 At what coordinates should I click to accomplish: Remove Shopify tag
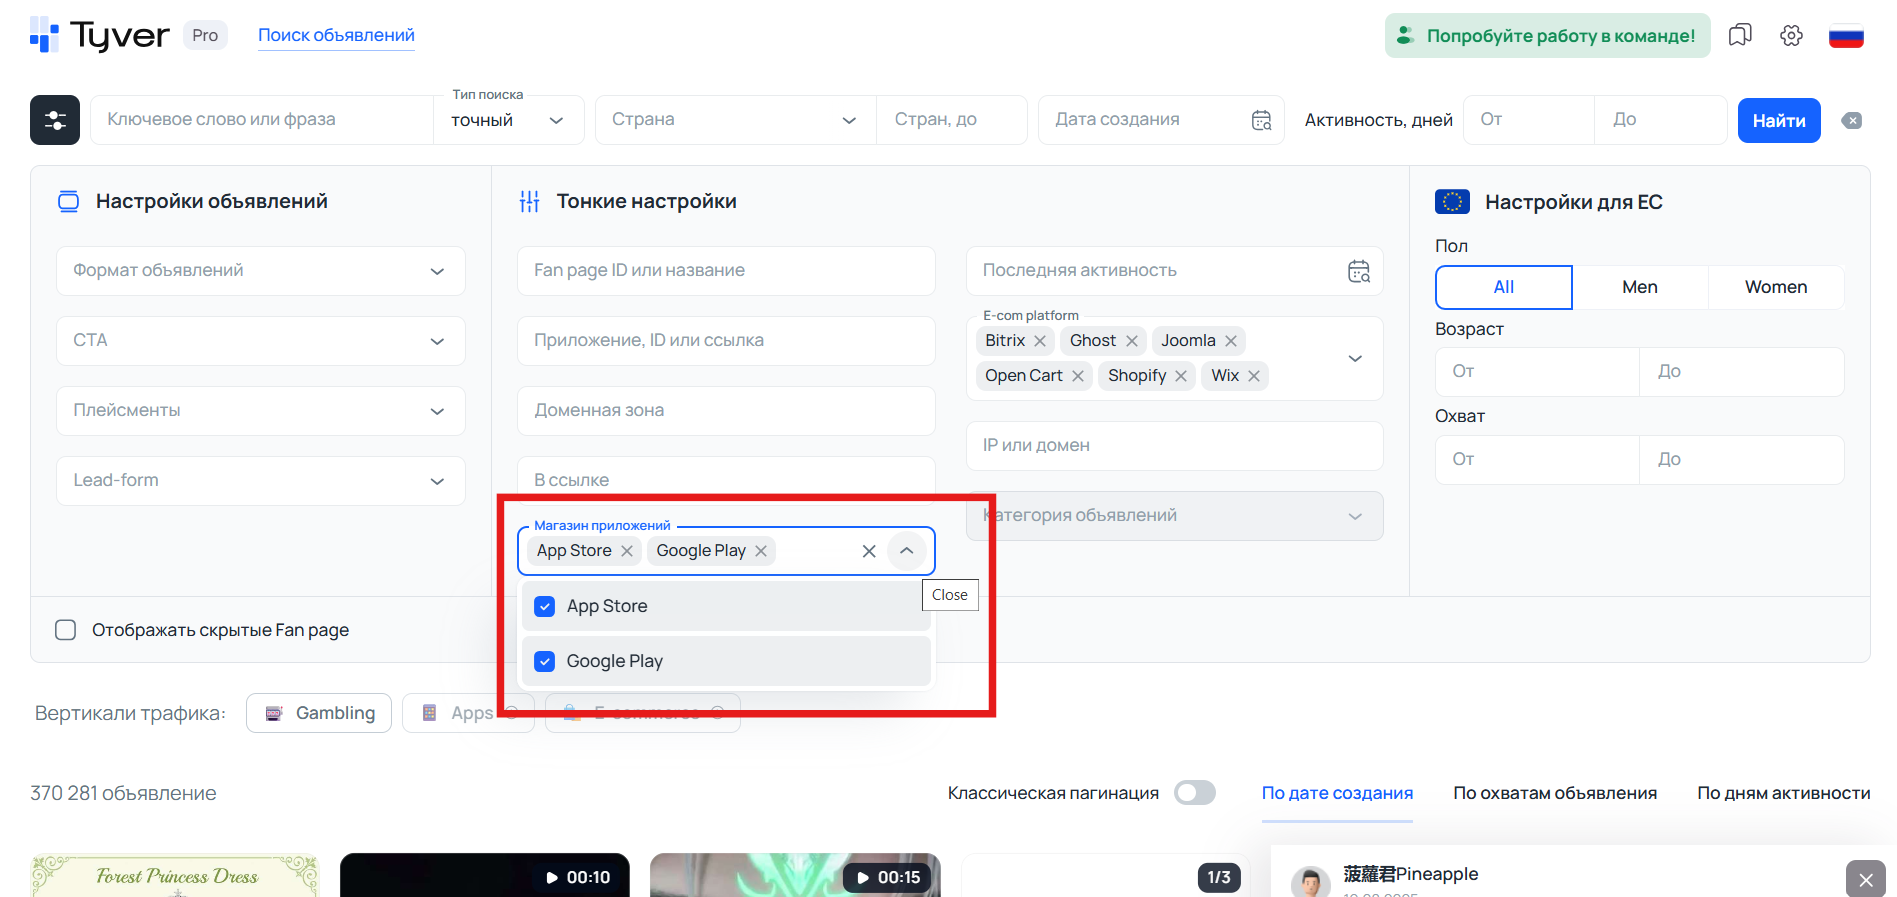tap(1181, 376)
